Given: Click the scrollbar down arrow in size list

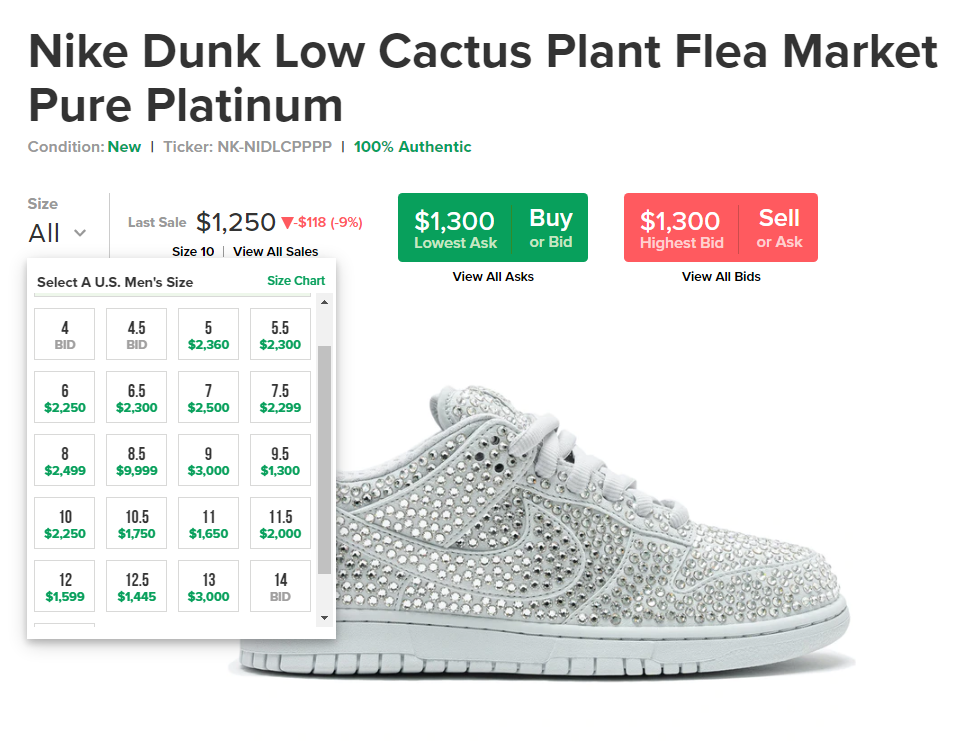Looking at the screenshot, I should click(x=324, y=618).
